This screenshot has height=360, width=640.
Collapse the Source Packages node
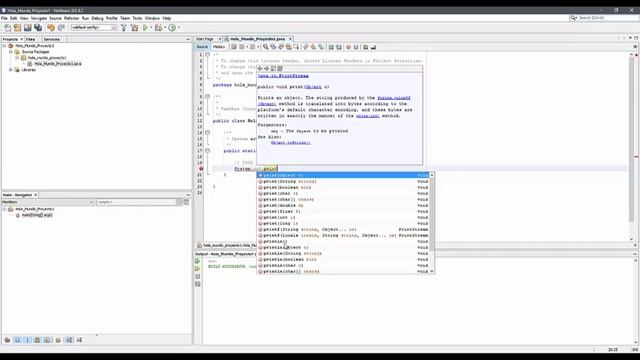11,52
